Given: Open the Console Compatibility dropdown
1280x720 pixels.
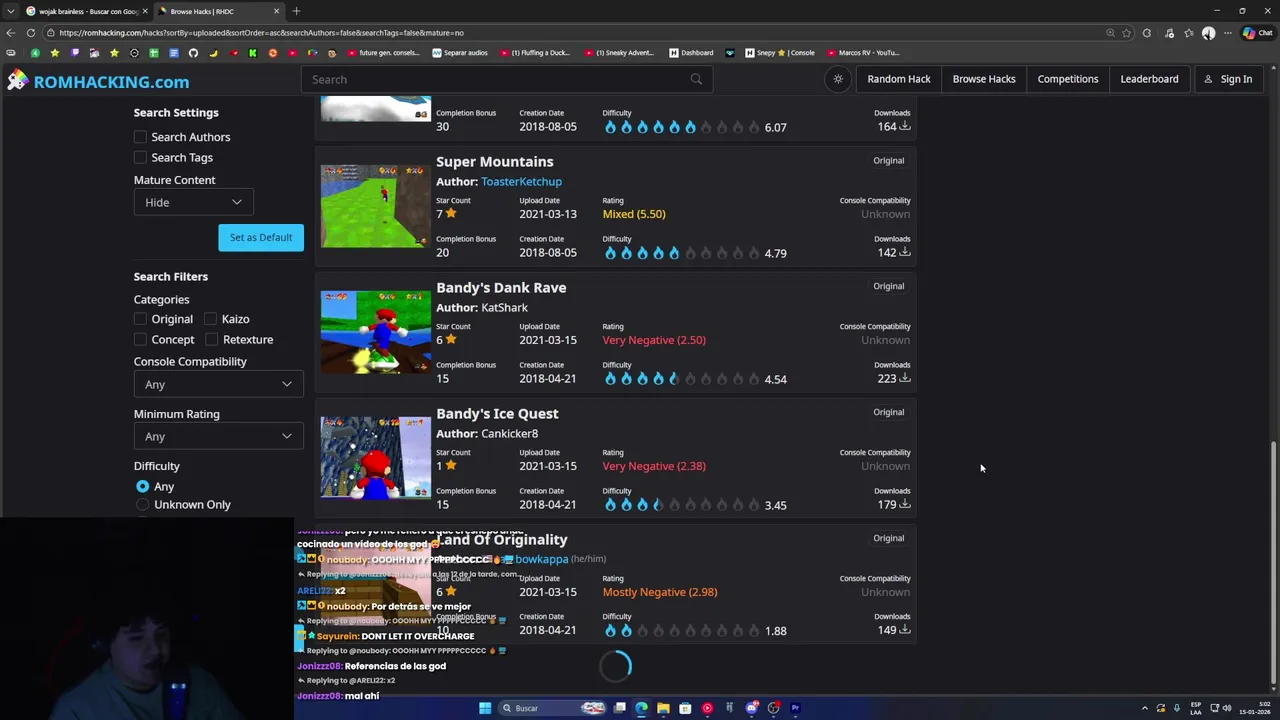Looking at the screenshot, I should point(218,384).
